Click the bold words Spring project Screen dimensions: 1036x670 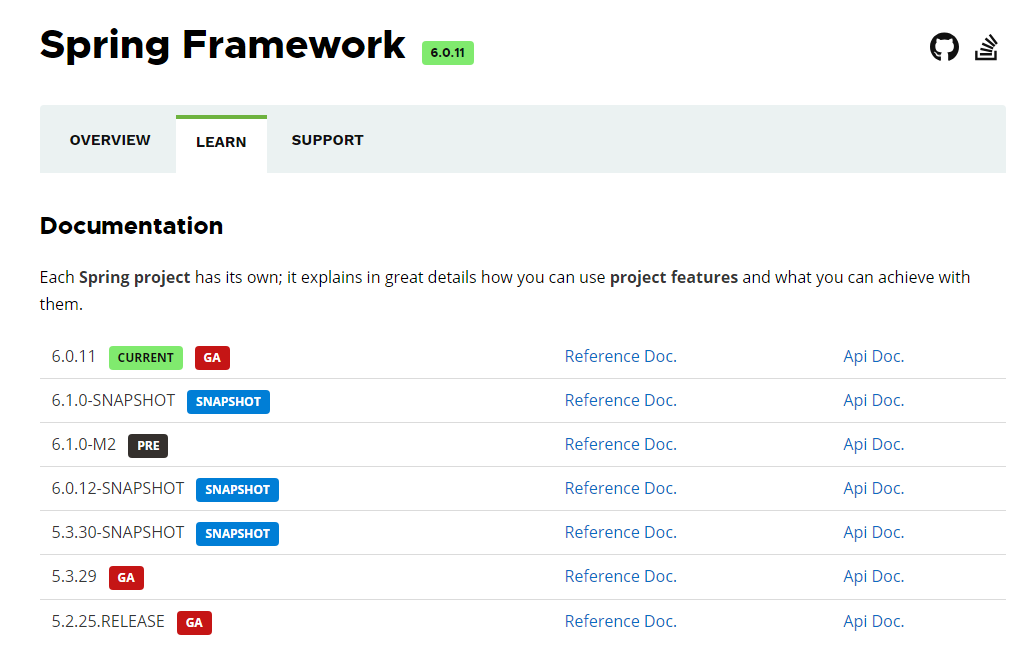click(x=135, y=278)
